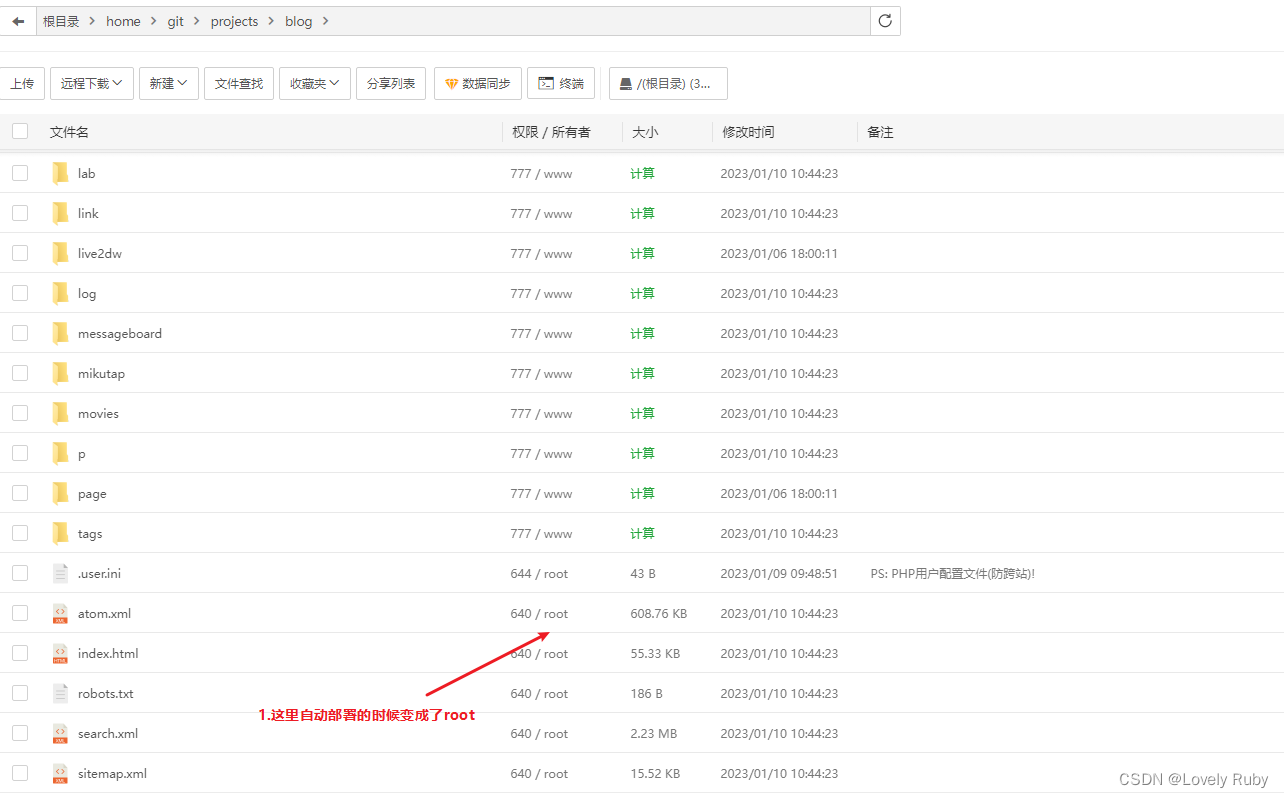The height and width of the screenshot is (798, 1284).
Task: Check the box for messageboard folder
Action: [x=20, y=333]
